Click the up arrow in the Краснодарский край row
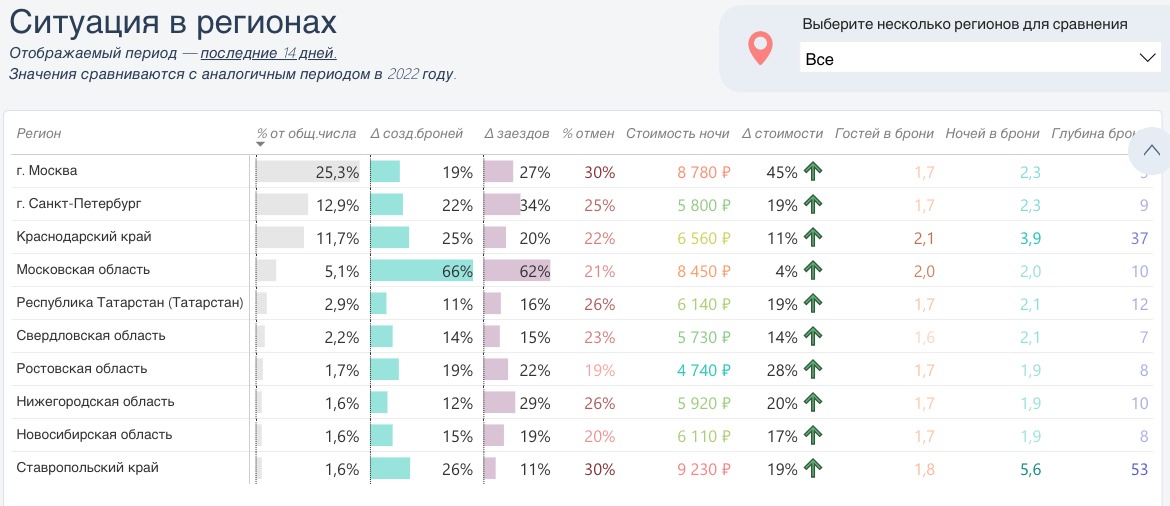Screen dimensions: 1170x506 [x=813, y=238]
